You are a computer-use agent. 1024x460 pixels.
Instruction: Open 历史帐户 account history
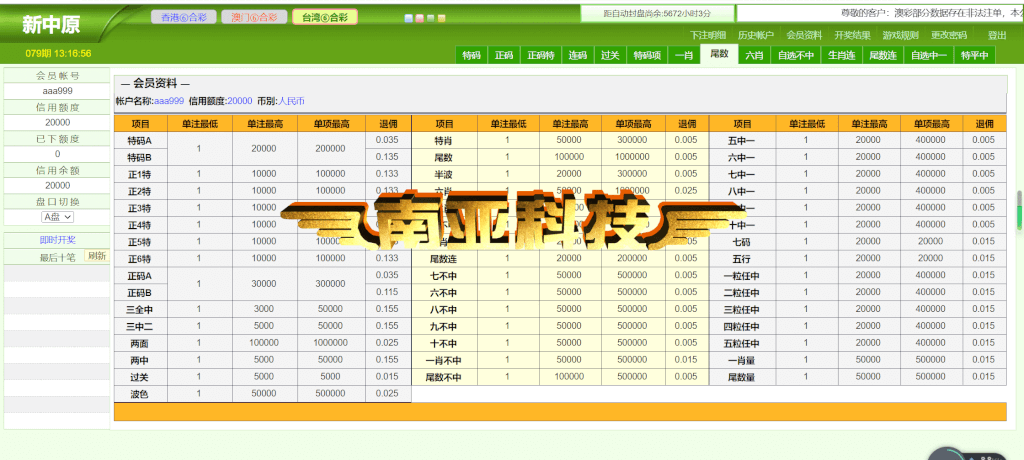[756, 35]
